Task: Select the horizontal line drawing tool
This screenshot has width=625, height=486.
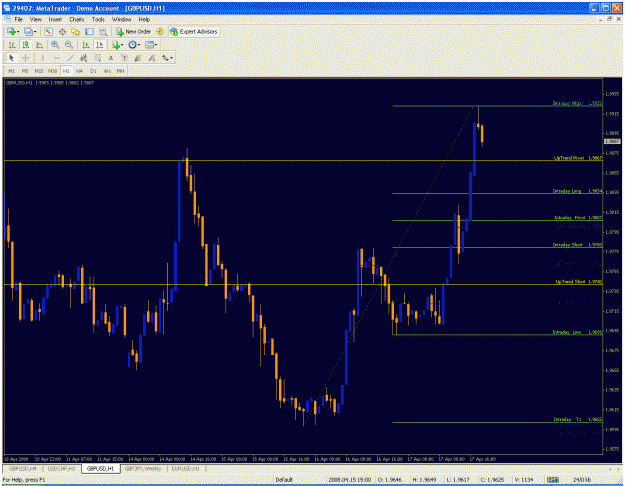Action: point(56,58)
